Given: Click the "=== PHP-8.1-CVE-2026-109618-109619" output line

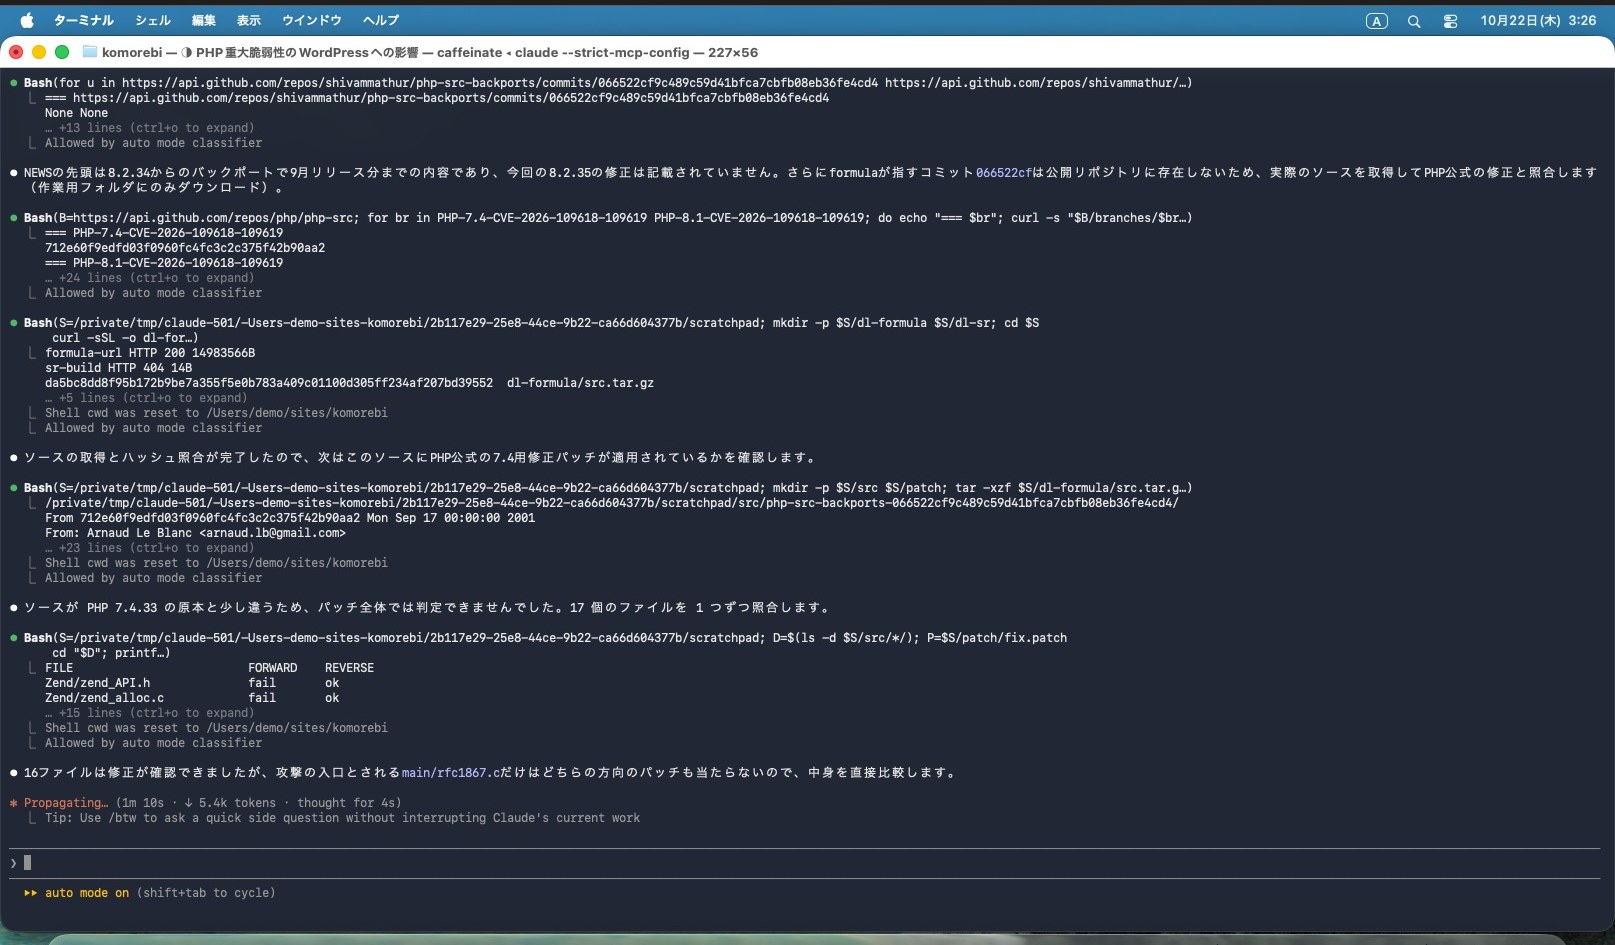Looking at the screenshot, I should click(x=164, y=263).
